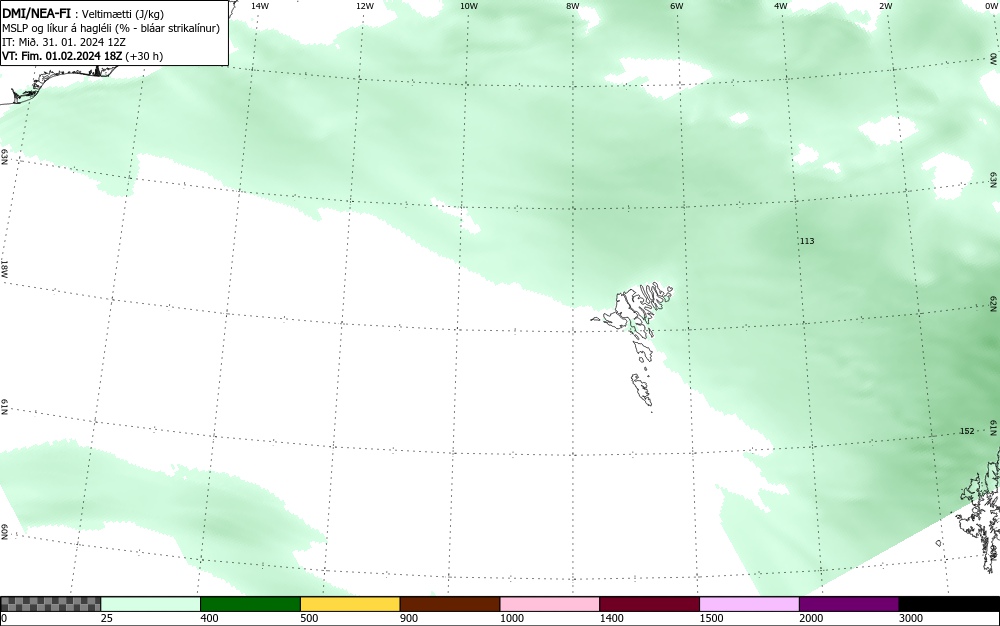1000x626 pixels.
Task: Select the 6W longitude label
Action: pos(677,6)
